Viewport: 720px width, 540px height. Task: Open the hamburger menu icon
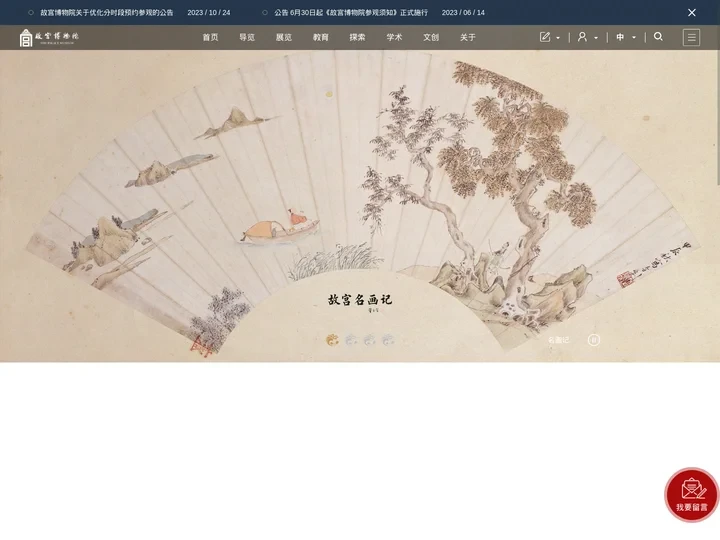click(691, 37)
